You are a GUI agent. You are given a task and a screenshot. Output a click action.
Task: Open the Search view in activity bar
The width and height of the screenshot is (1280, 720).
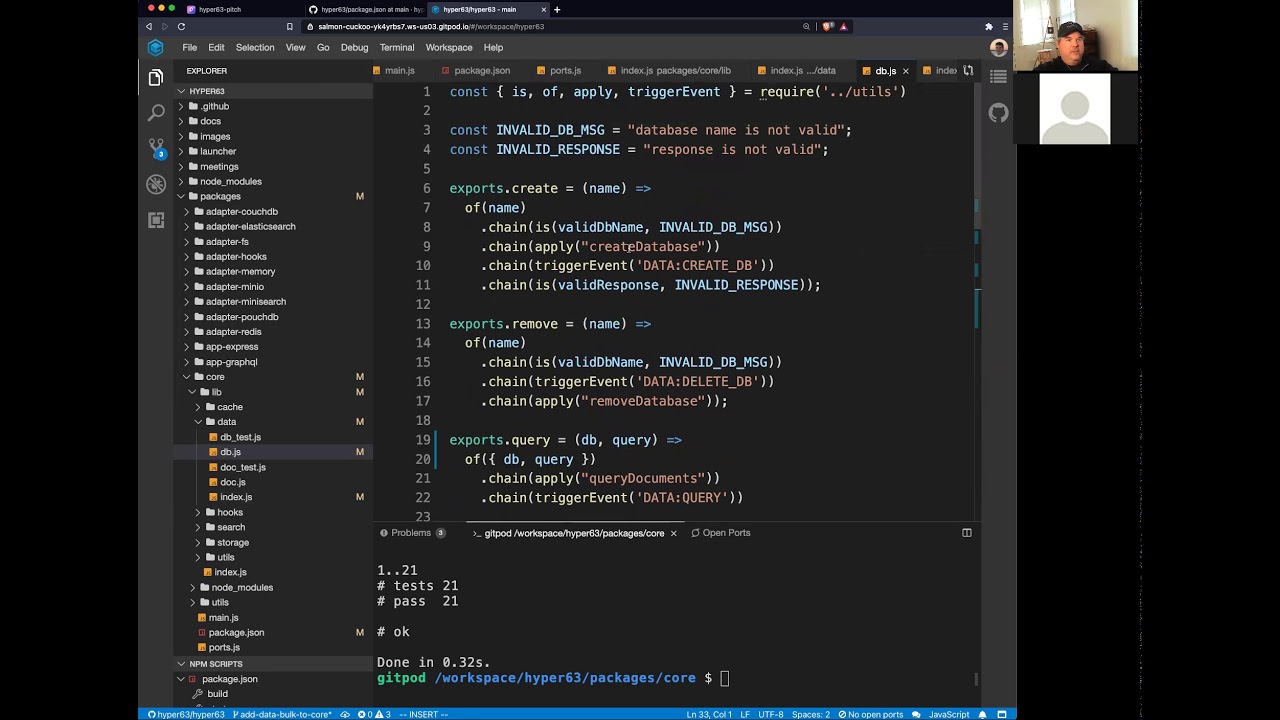click(156, 113)
